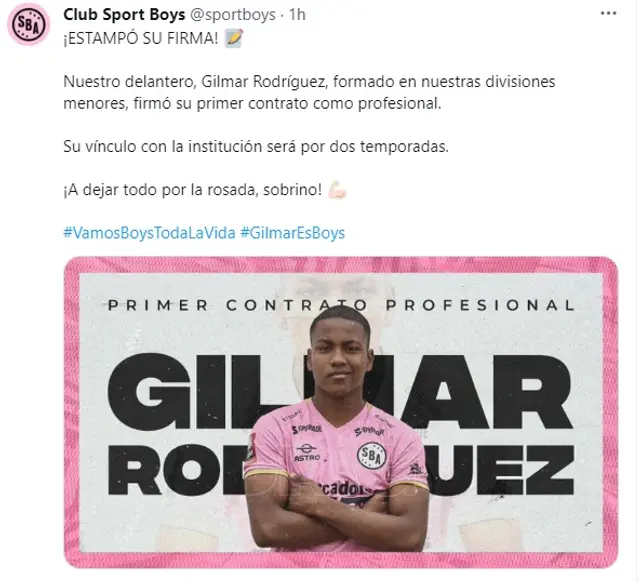Click the player's crossed arms in the image
Image resolution: width=640 pixels, height=582 pixels.
coord(337,516)
